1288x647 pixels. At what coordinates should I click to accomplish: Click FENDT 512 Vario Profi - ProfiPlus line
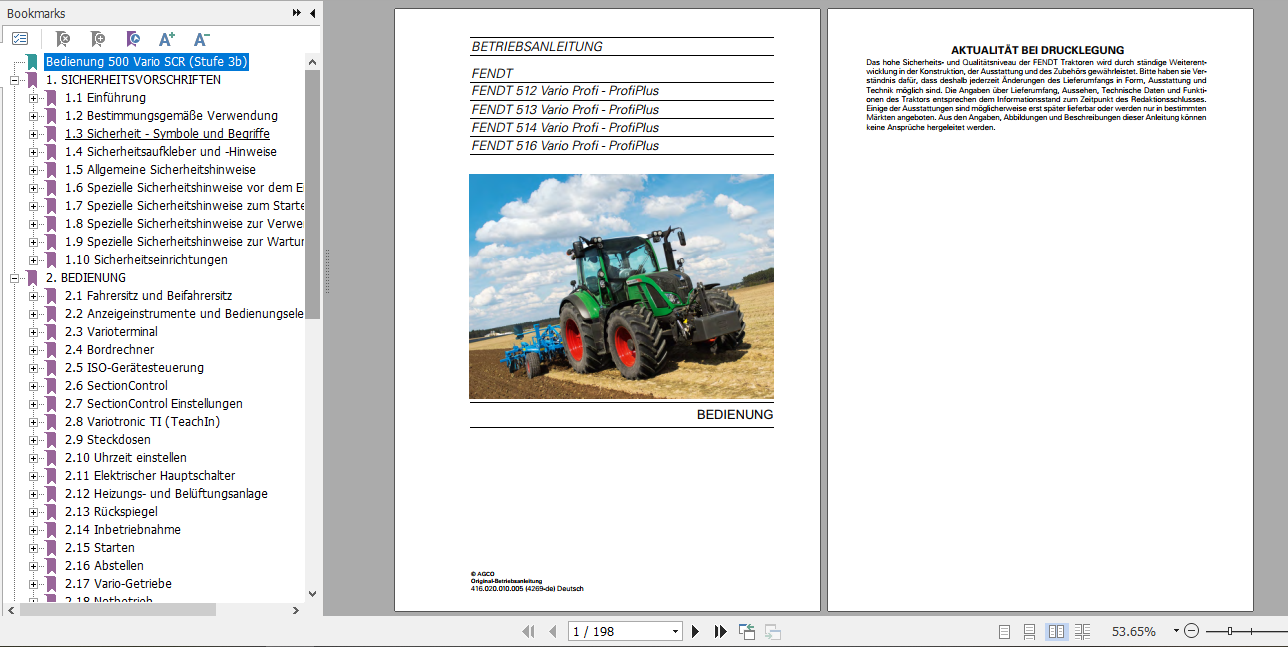pyautogui.click(x=565, y=91)
